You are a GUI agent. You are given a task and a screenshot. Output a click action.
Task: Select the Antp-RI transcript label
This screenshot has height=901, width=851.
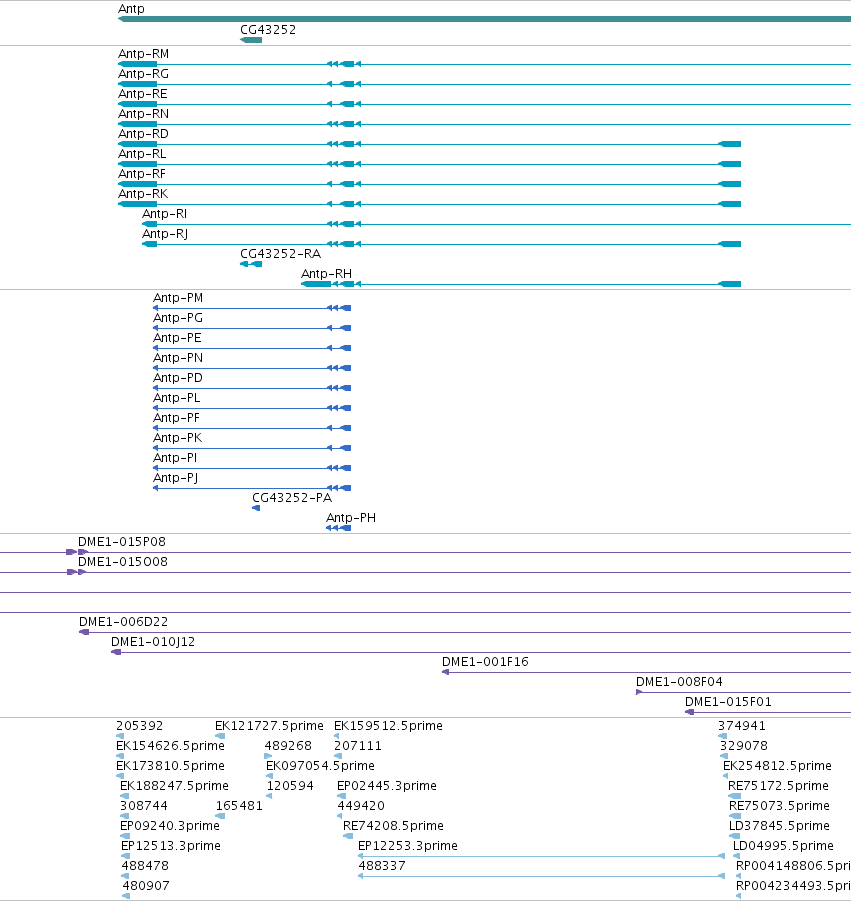[164, 214]
